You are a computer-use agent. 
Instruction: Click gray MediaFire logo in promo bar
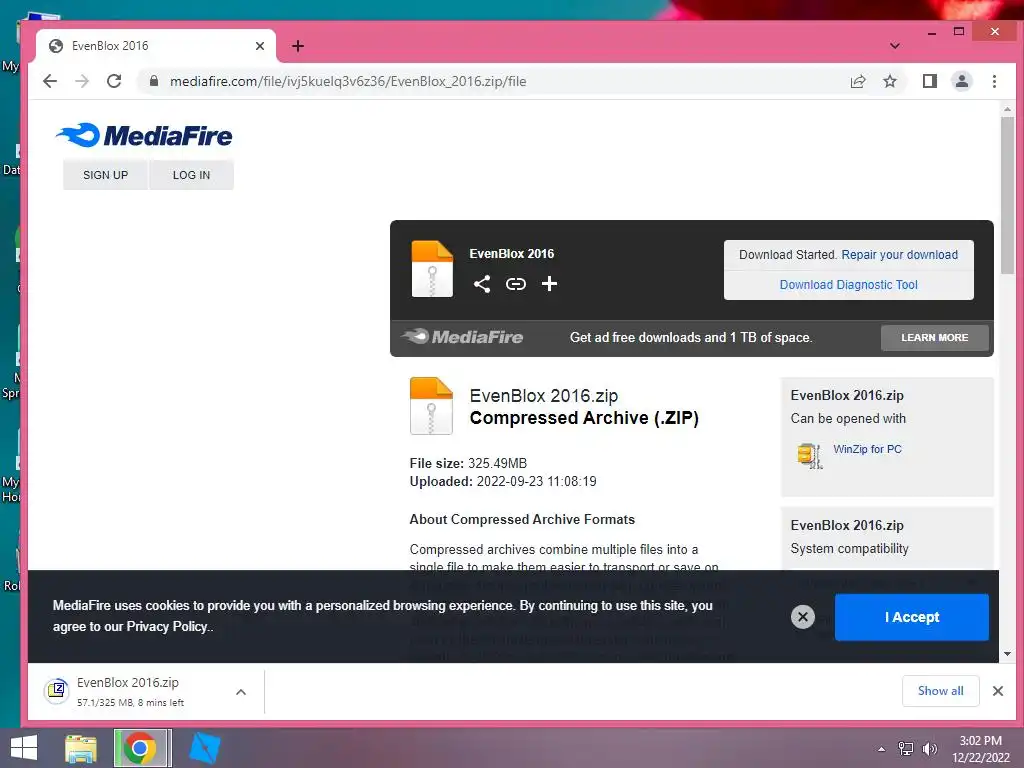pos(462,337)
